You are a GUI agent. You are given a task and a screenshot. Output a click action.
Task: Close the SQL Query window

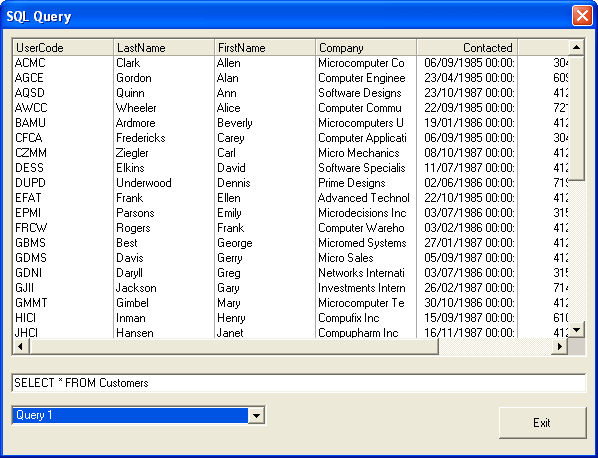click(x=582, y=16)
